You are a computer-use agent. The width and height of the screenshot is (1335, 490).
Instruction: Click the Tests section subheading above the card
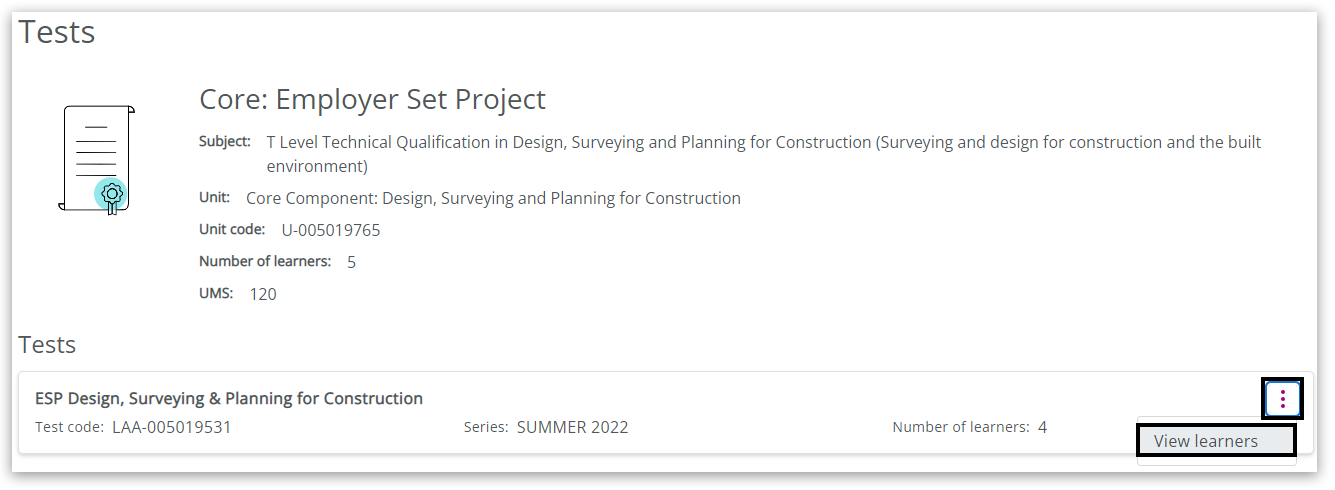[47, 345]
